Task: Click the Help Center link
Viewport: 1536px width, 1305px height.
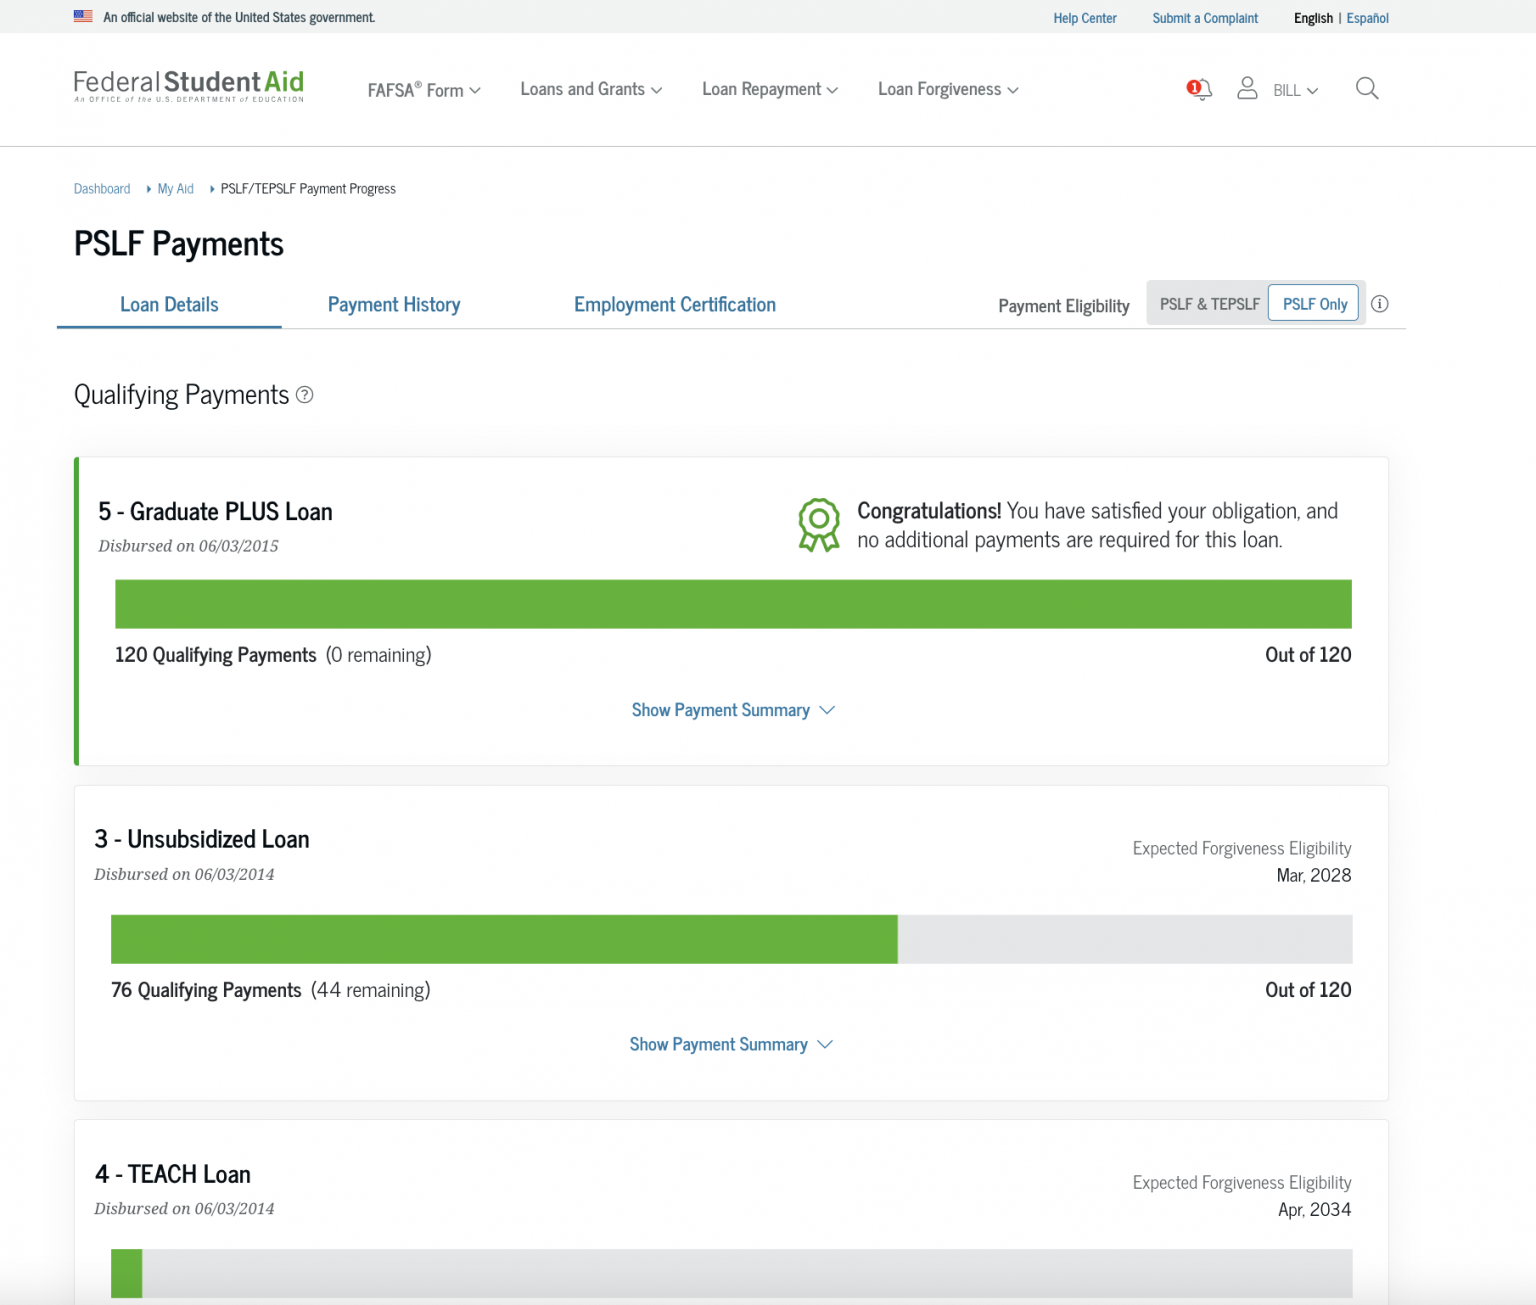Action: [x=1084, y=17]
